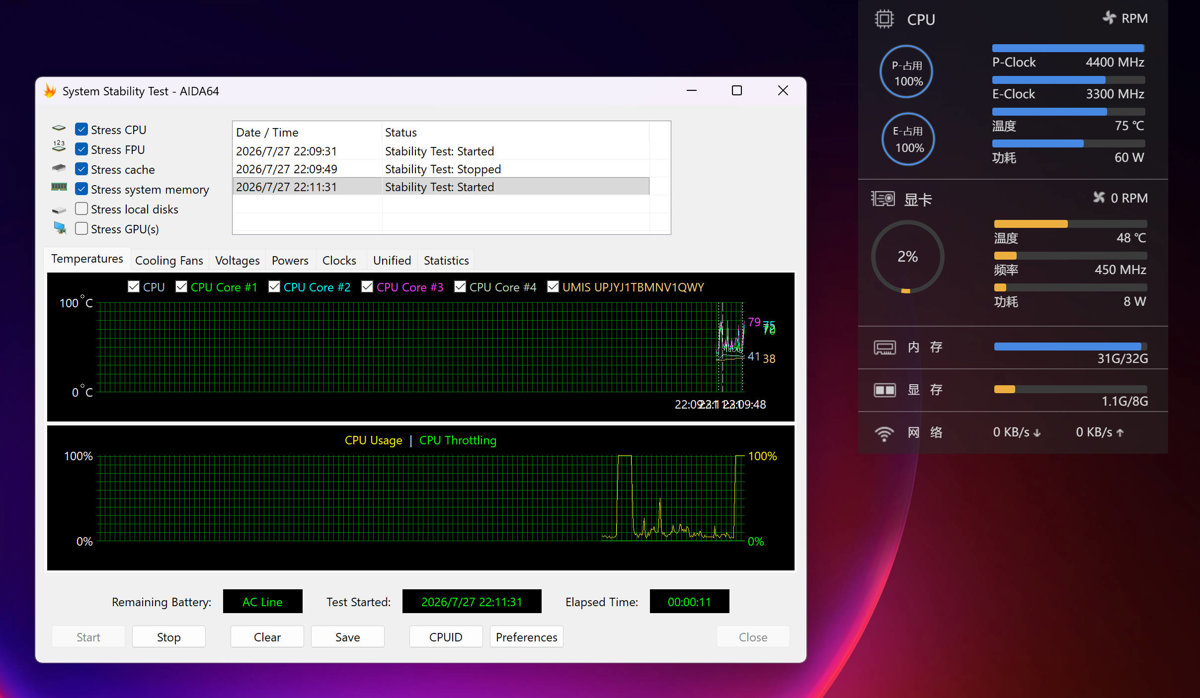The image size is (1200, 698).
Task: Switch to the Clocks tab
Action: (339, 261)
